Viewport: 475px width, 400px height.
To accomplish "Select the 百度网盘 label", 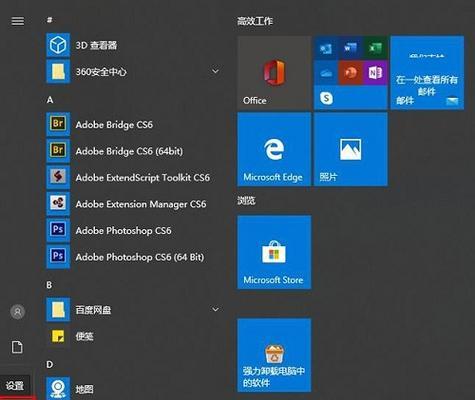I will 93,310.
